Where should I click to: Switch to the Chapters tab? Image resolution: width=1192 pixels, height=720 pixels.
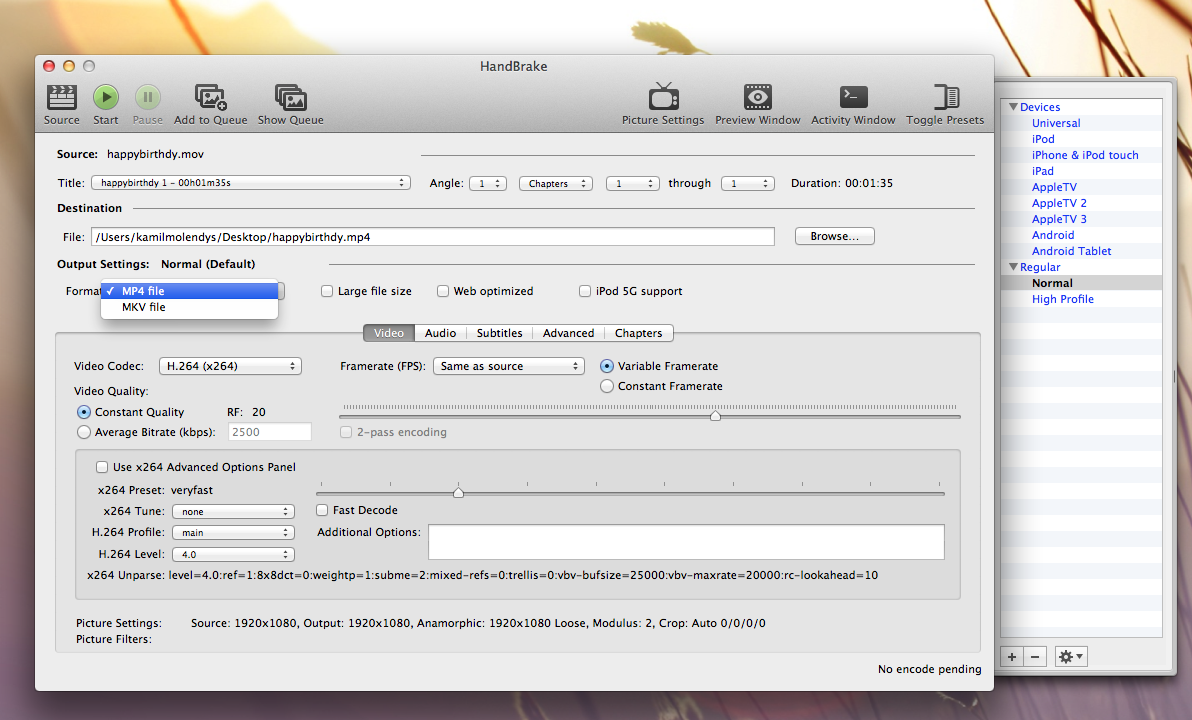(x=639, y=333)
